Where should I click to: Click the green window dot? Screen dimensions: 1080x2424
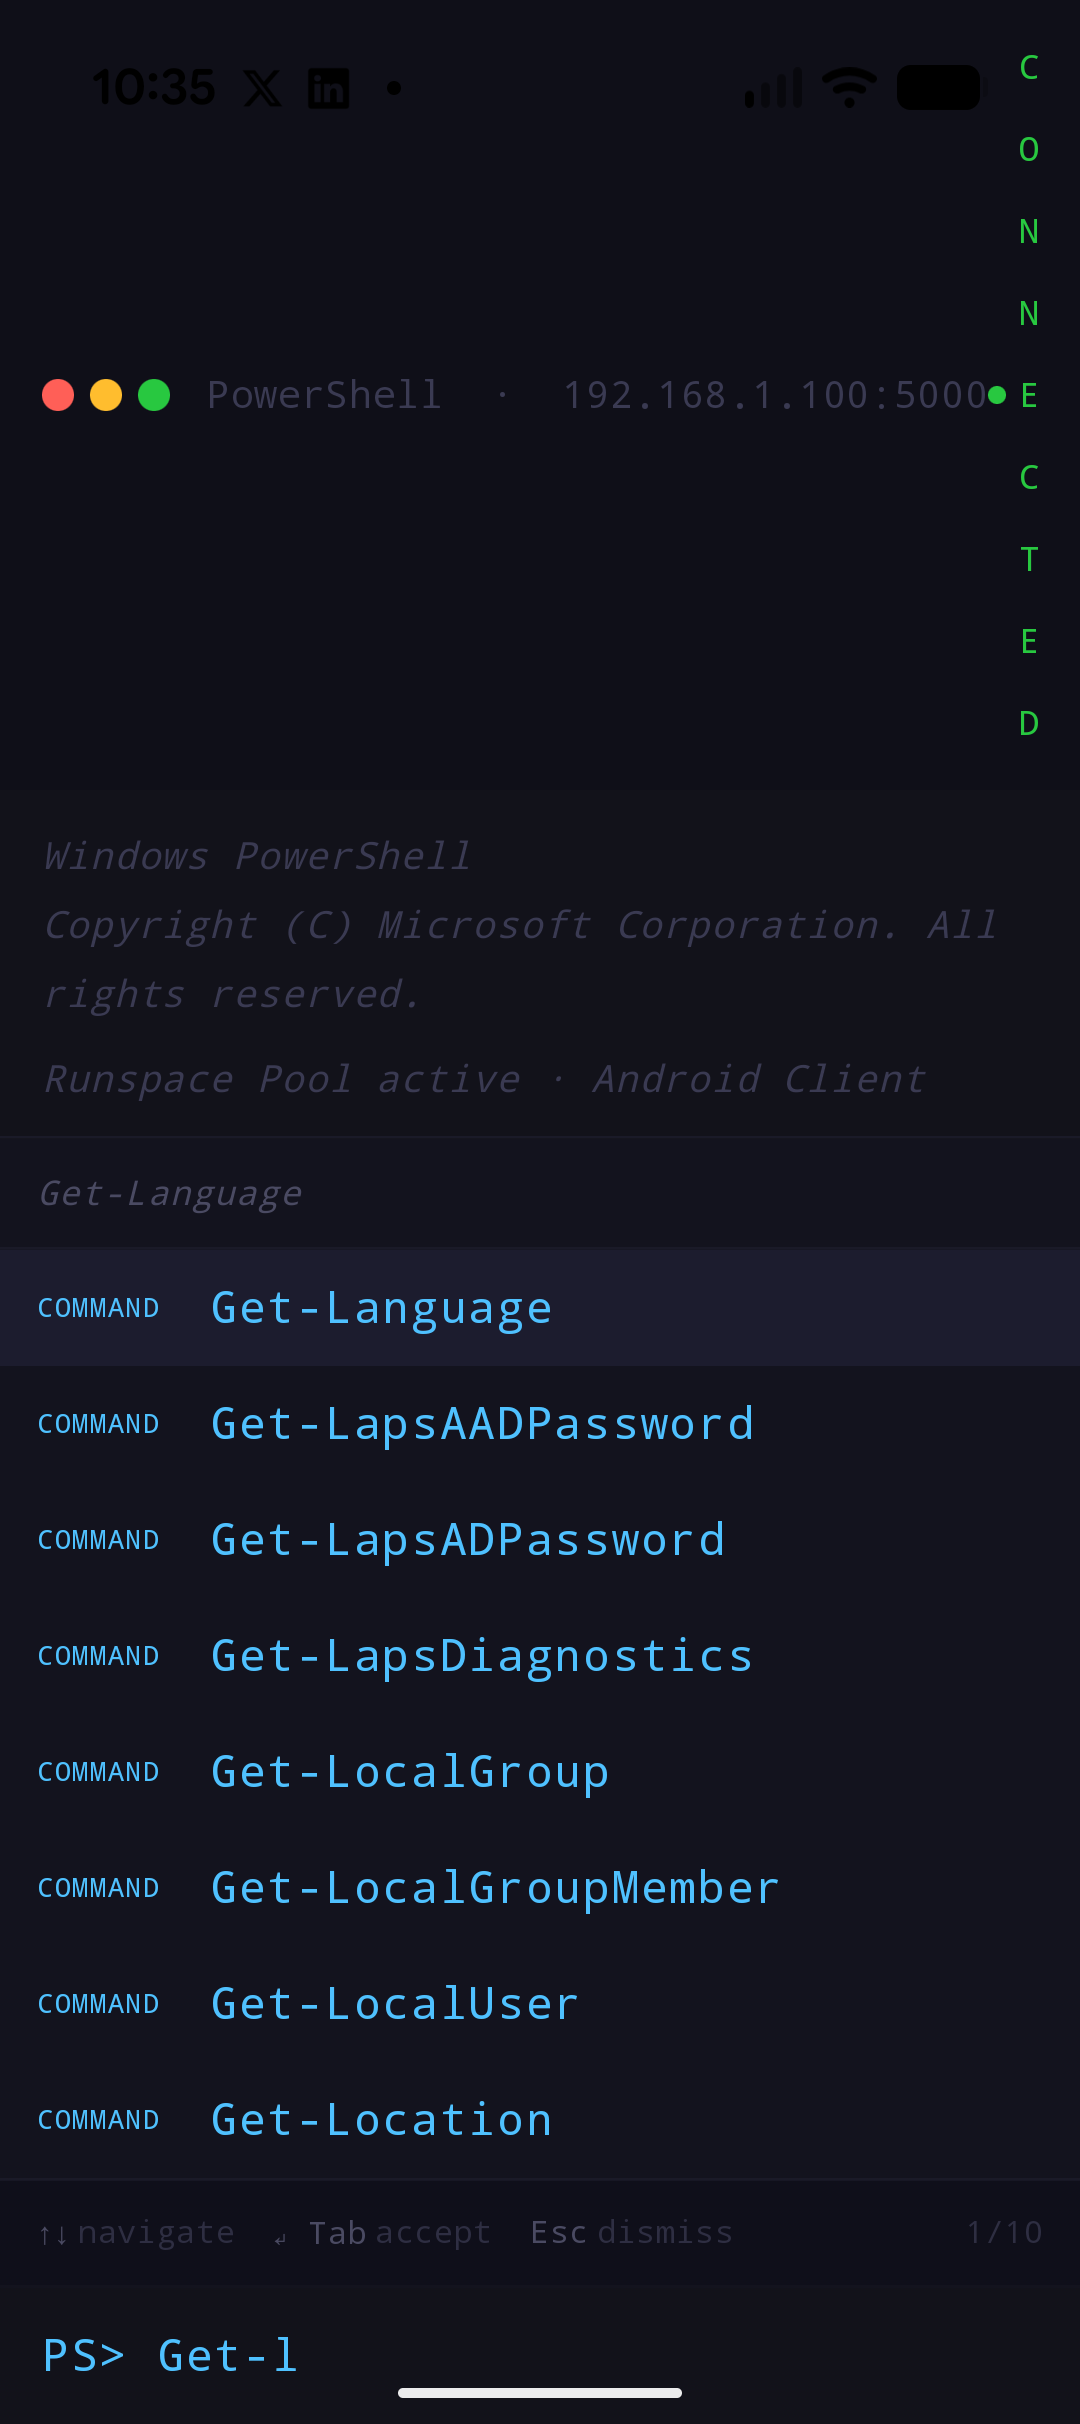pyautogui.click(x=154, y=395)
